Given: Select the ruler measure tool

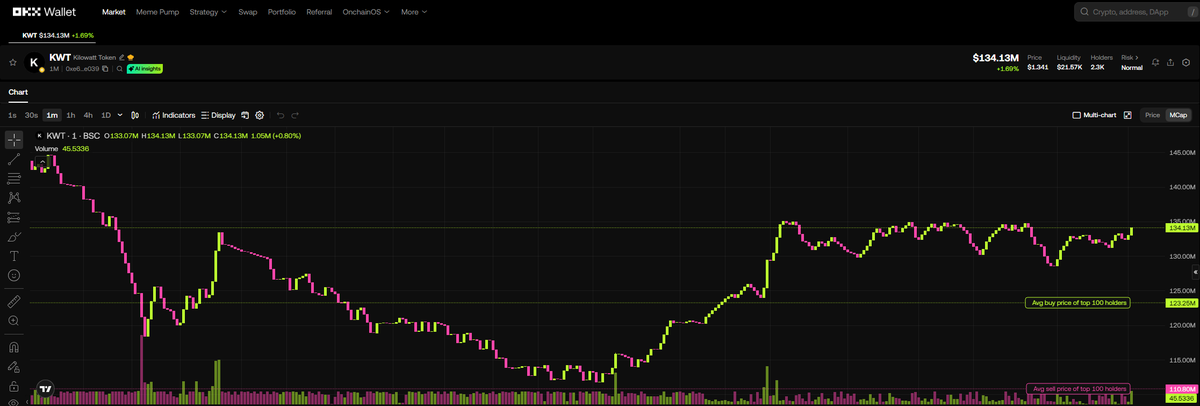Looking at the screenshot, I should (x=14, y=300).
